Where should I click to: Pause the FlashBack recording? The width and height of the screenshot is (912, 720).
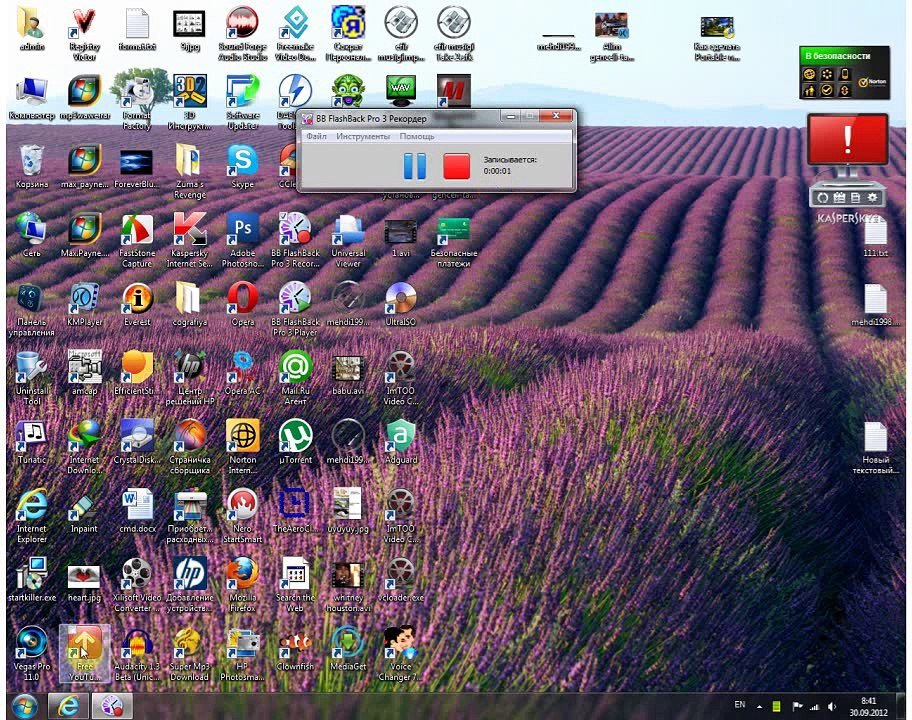[415, 166]
